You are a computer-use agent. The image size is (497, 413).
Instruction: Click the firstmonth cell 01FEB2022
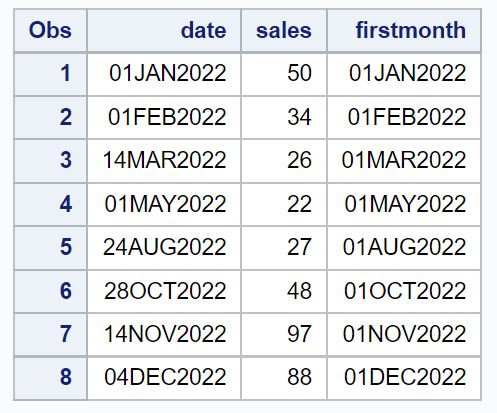click(404, 117)
